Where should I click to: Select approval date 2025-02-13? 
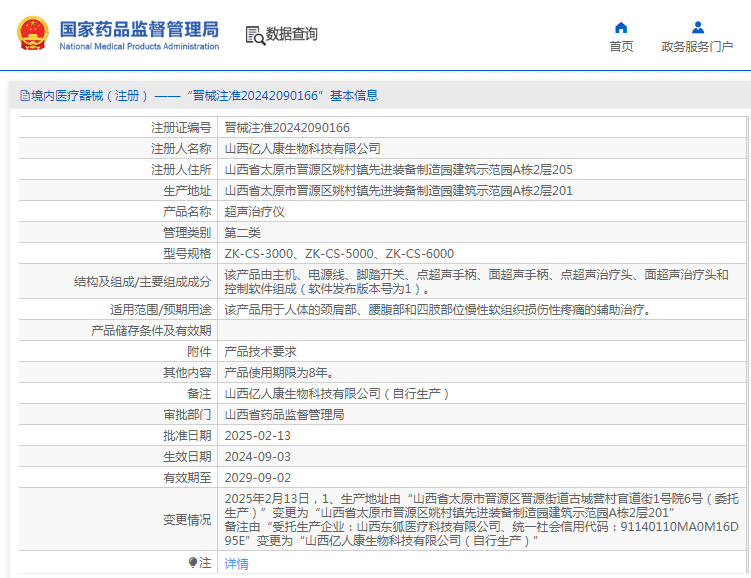coord(258,436)
